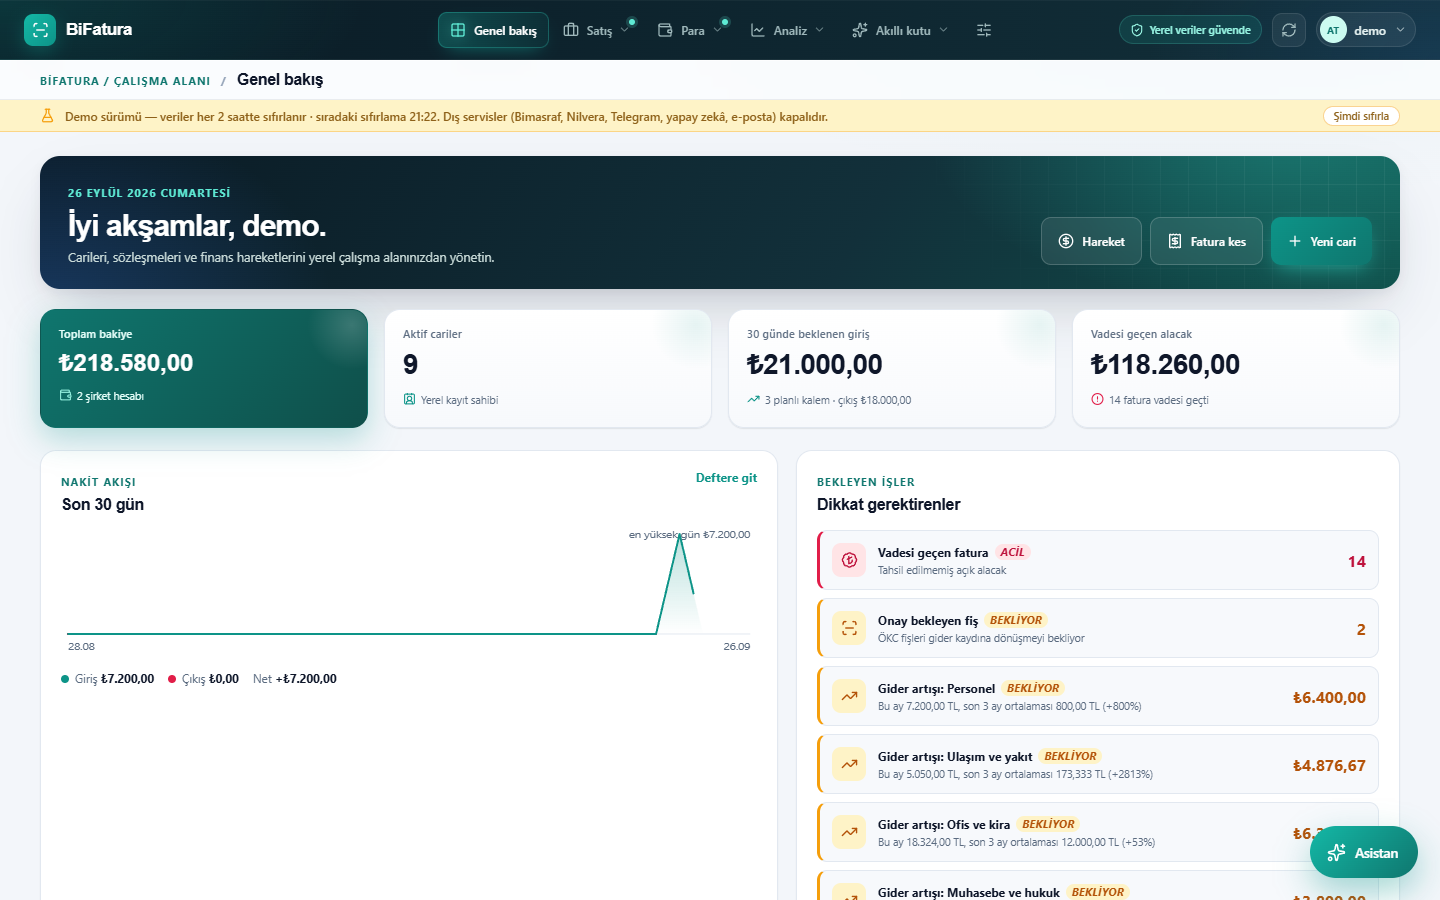The width and height of the screenshot is (1440, 900).
Task: Open the Vadesi geçen alacak card
Action: pyautogui.click(x=1236, y=368)
